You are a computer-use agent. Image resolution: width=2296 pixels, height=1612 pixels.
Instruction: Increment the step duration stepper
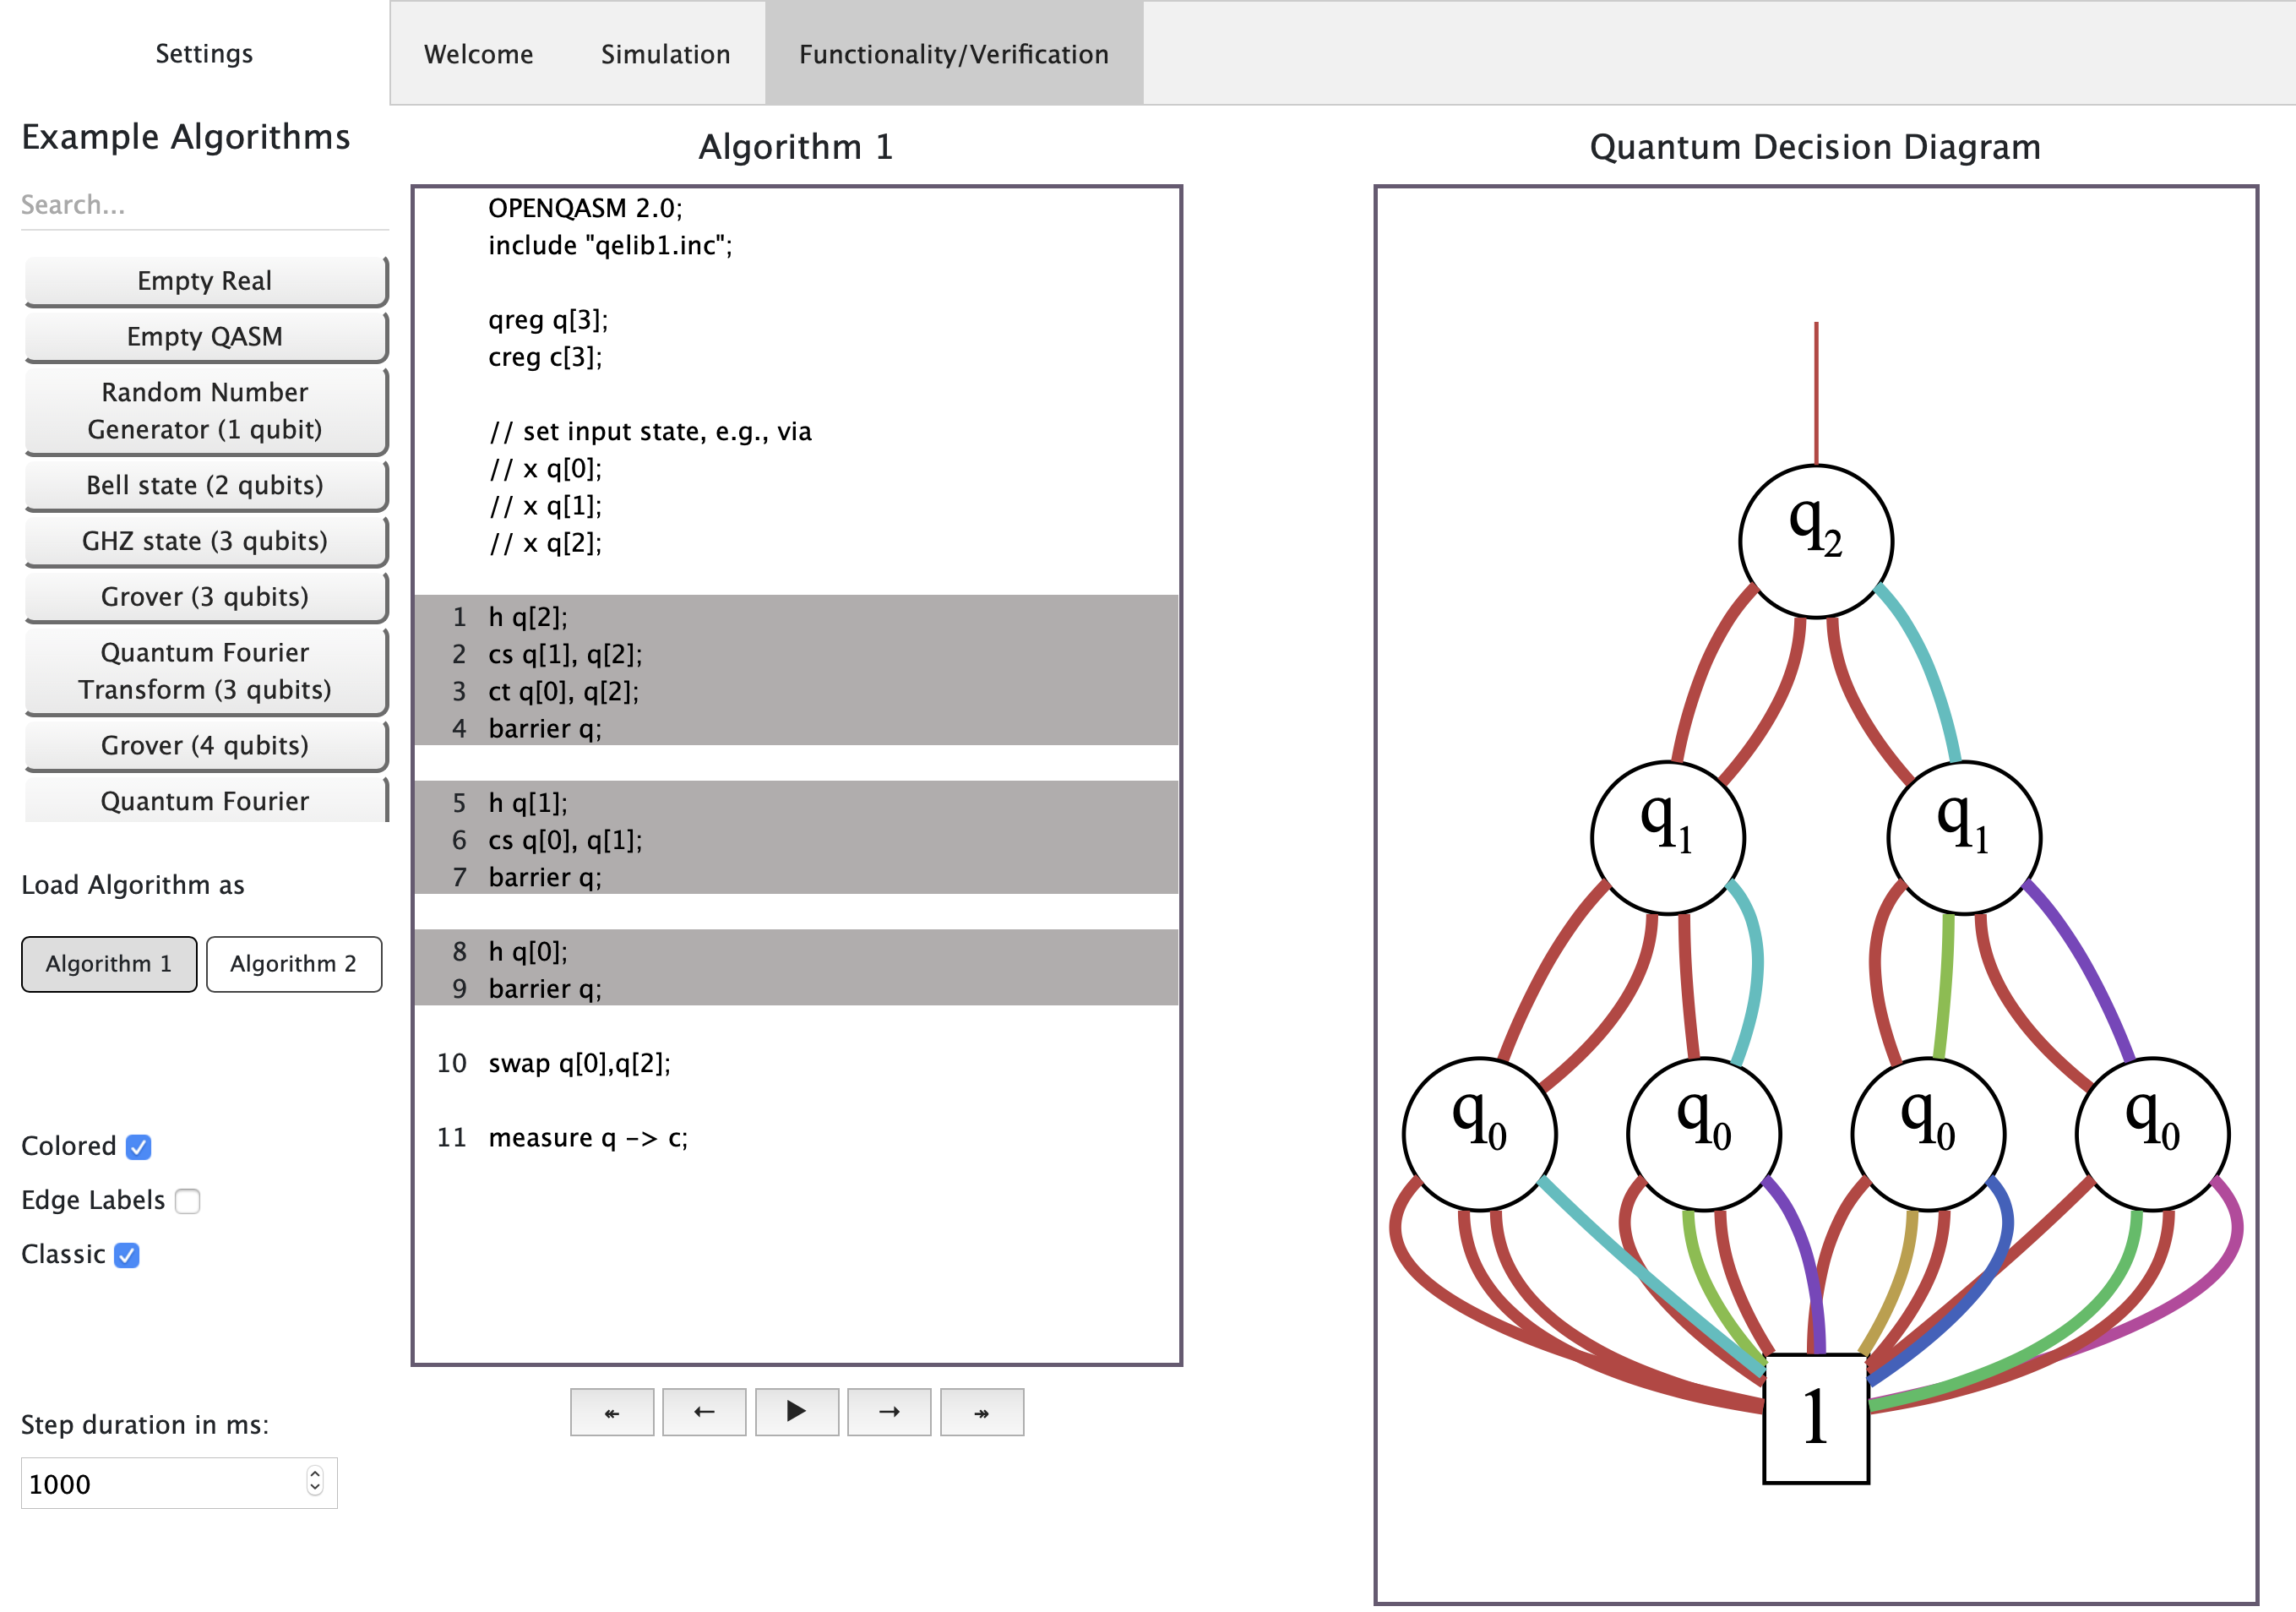pos(315,1474)
